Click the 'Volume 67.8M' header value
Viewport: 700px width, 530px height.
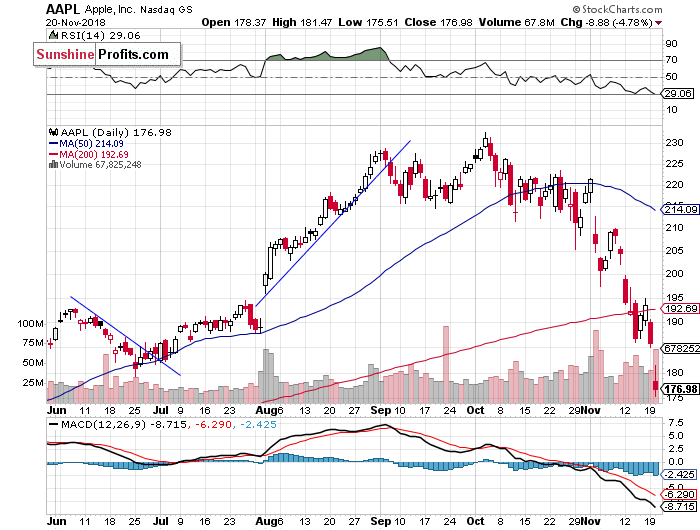click(x=517, y=22)
